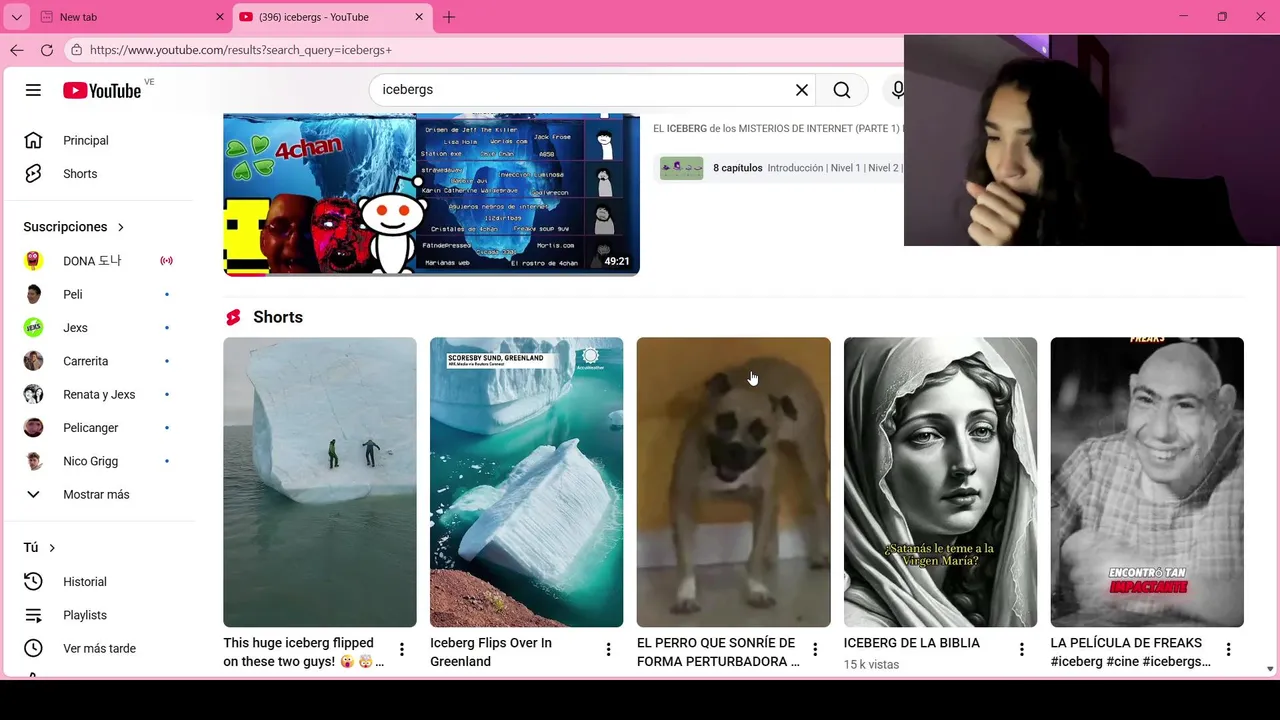Open Carrerita channel avatar

(34, 361)
